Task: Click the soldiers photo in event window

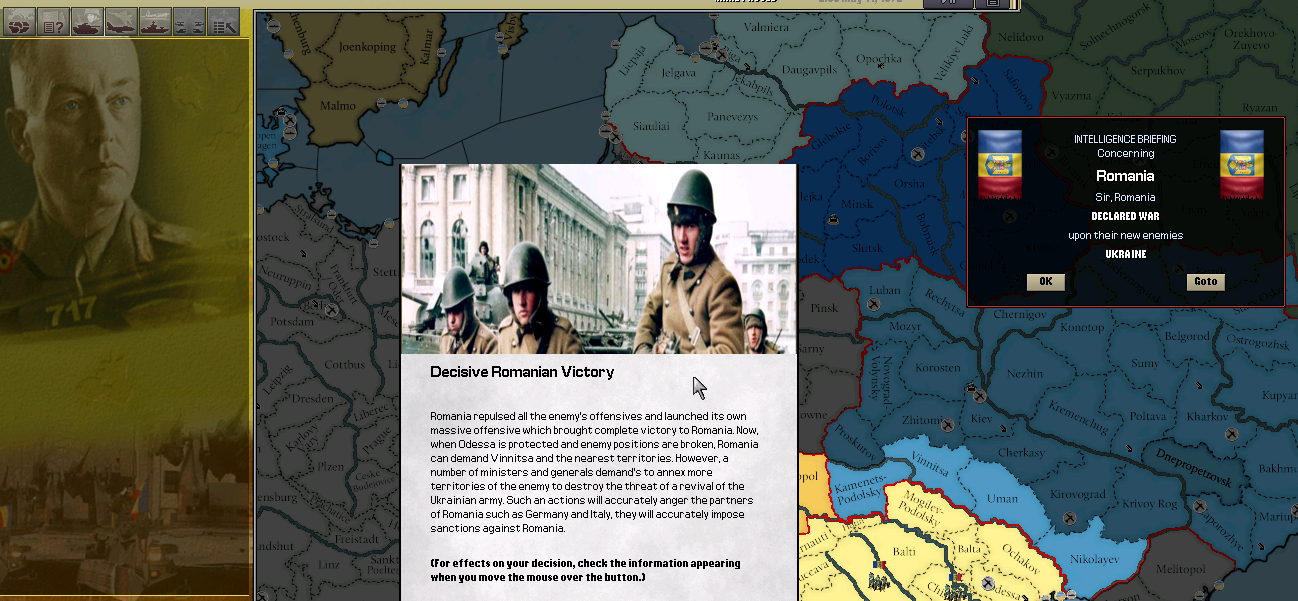Action: tap(598, 259)
